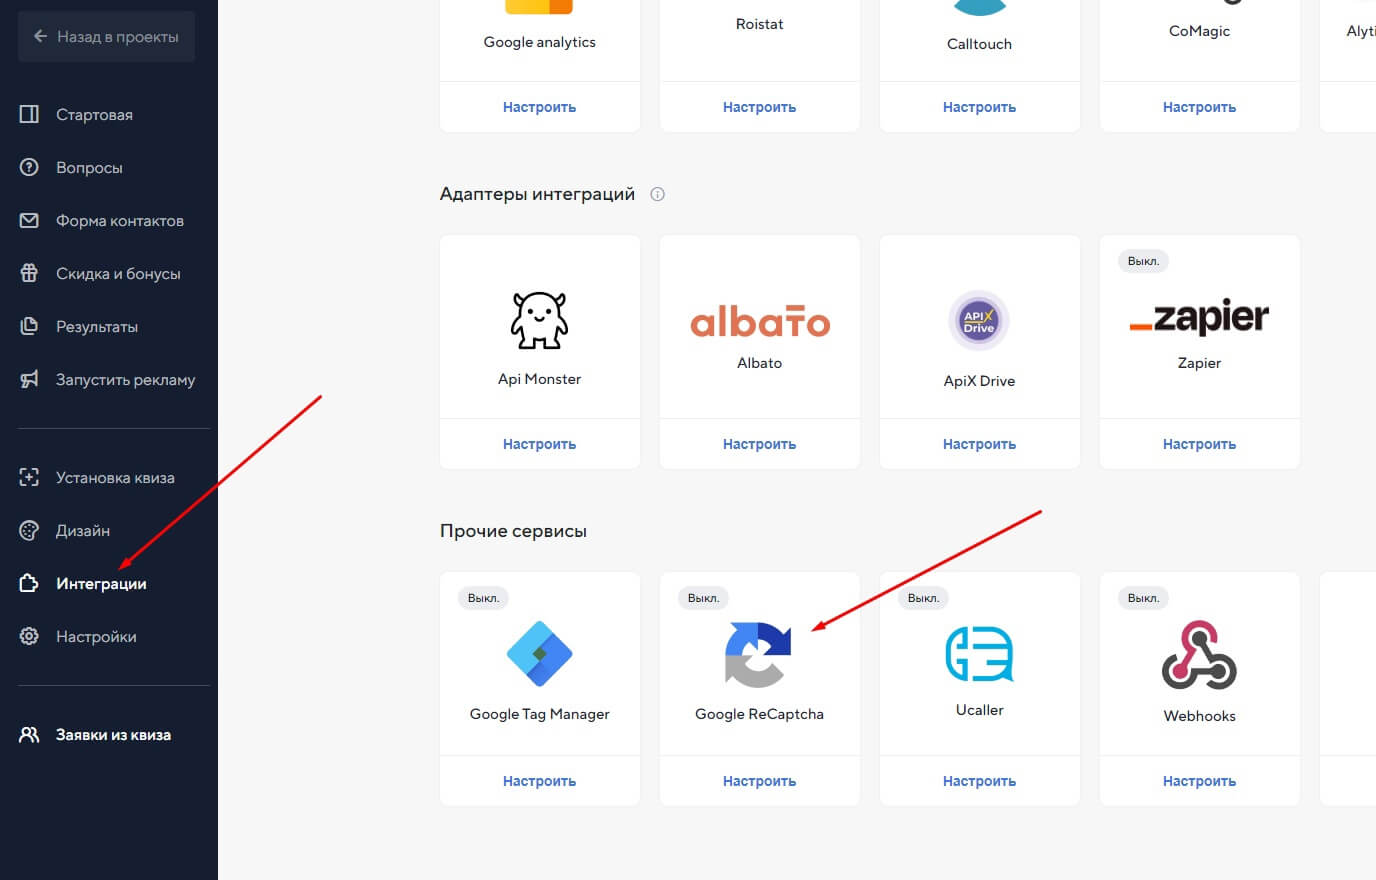The image size is (1376, 880).
Task: Click Настроить under Google analytics
Action: coord(539,107)
